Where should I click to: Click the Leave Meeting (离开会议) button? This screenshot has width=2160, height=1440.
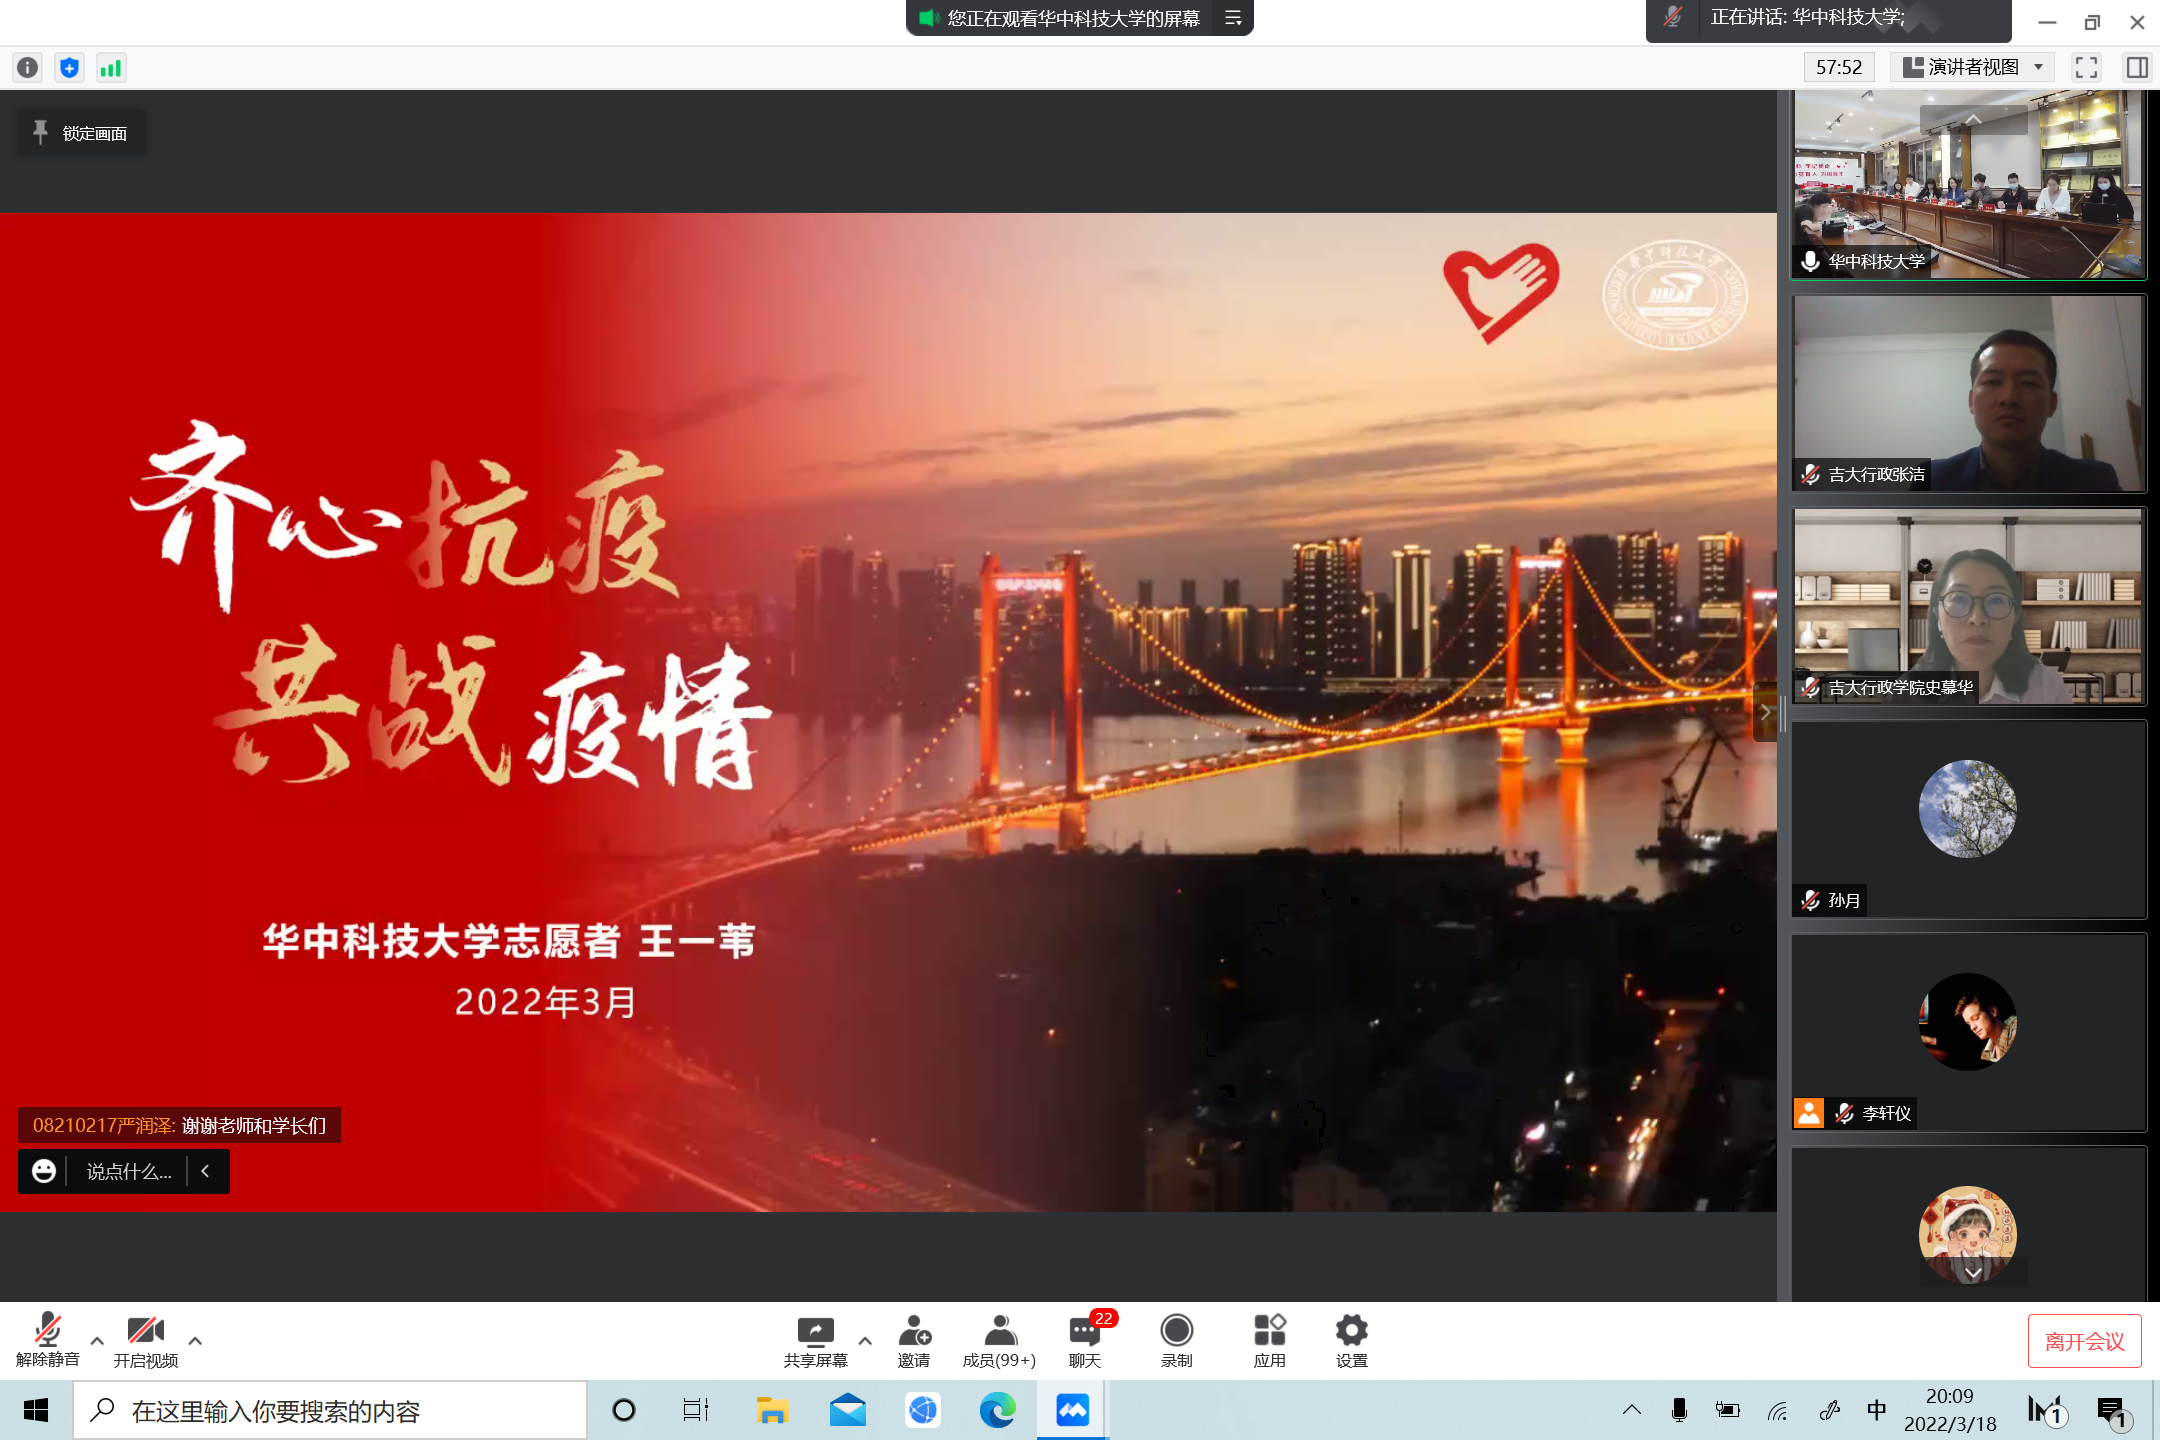click(x=2084, y=1341)
